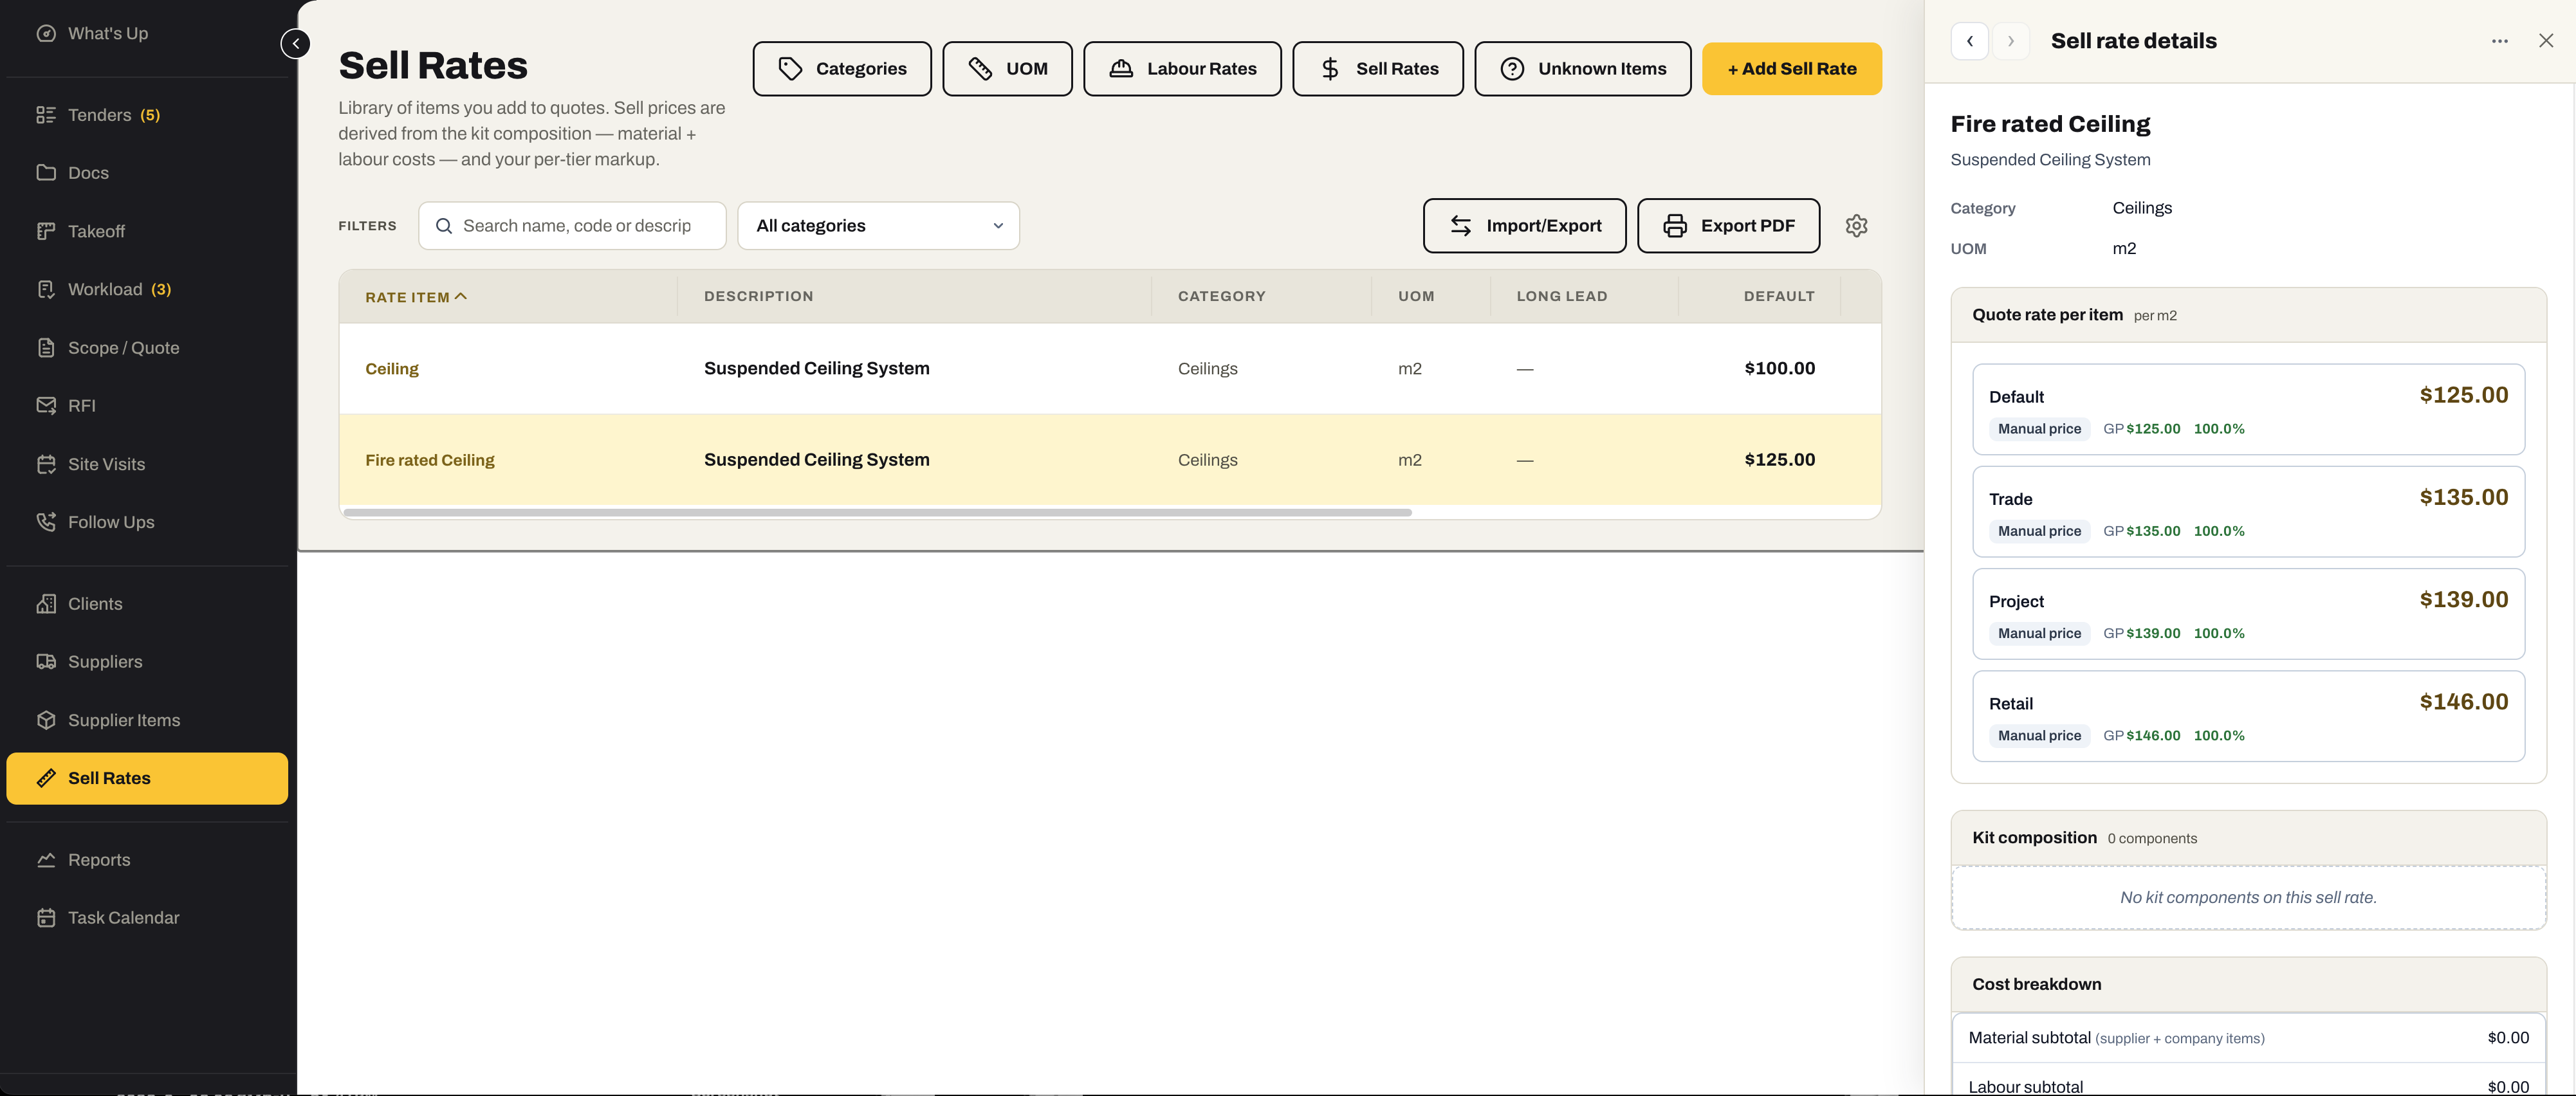Screen dimensions: 2576x1096
Task: Open the Docs folder icon
Action: click(x=46, y=173)
